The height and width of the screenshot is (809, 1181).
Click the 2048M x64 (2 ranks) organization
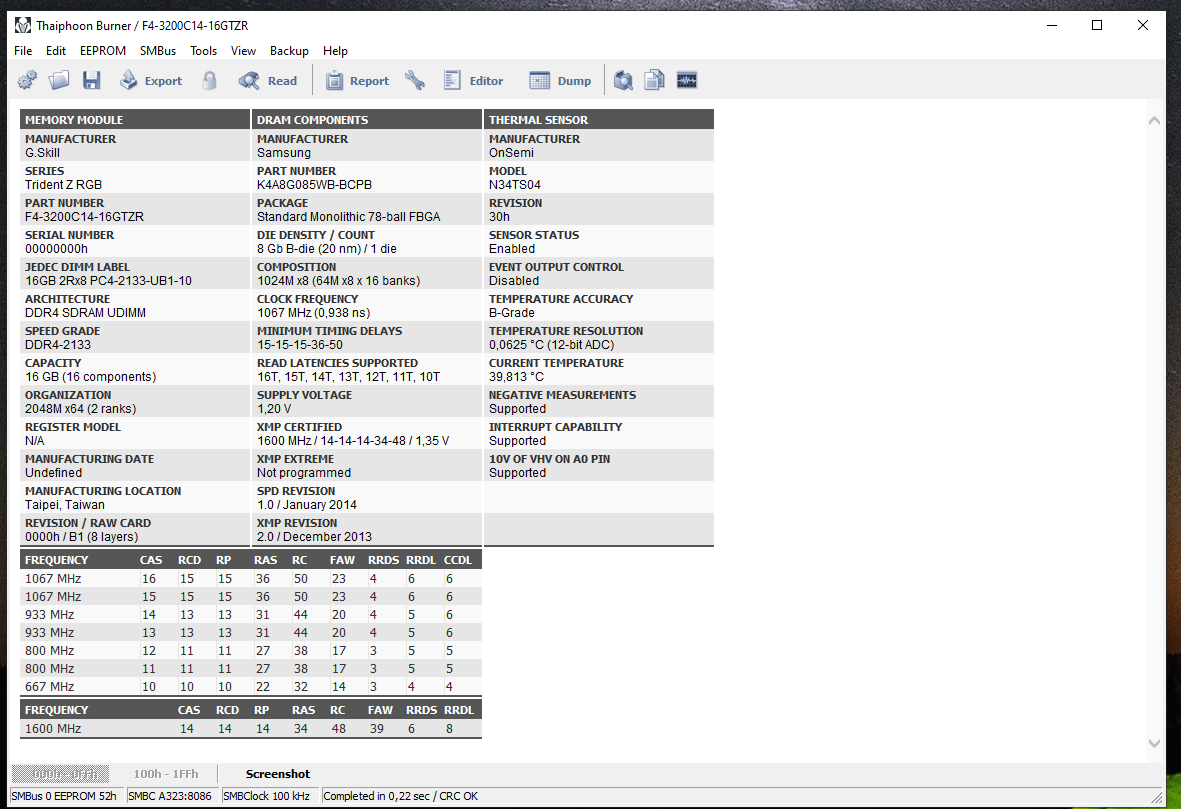click(x=81, y=409)
